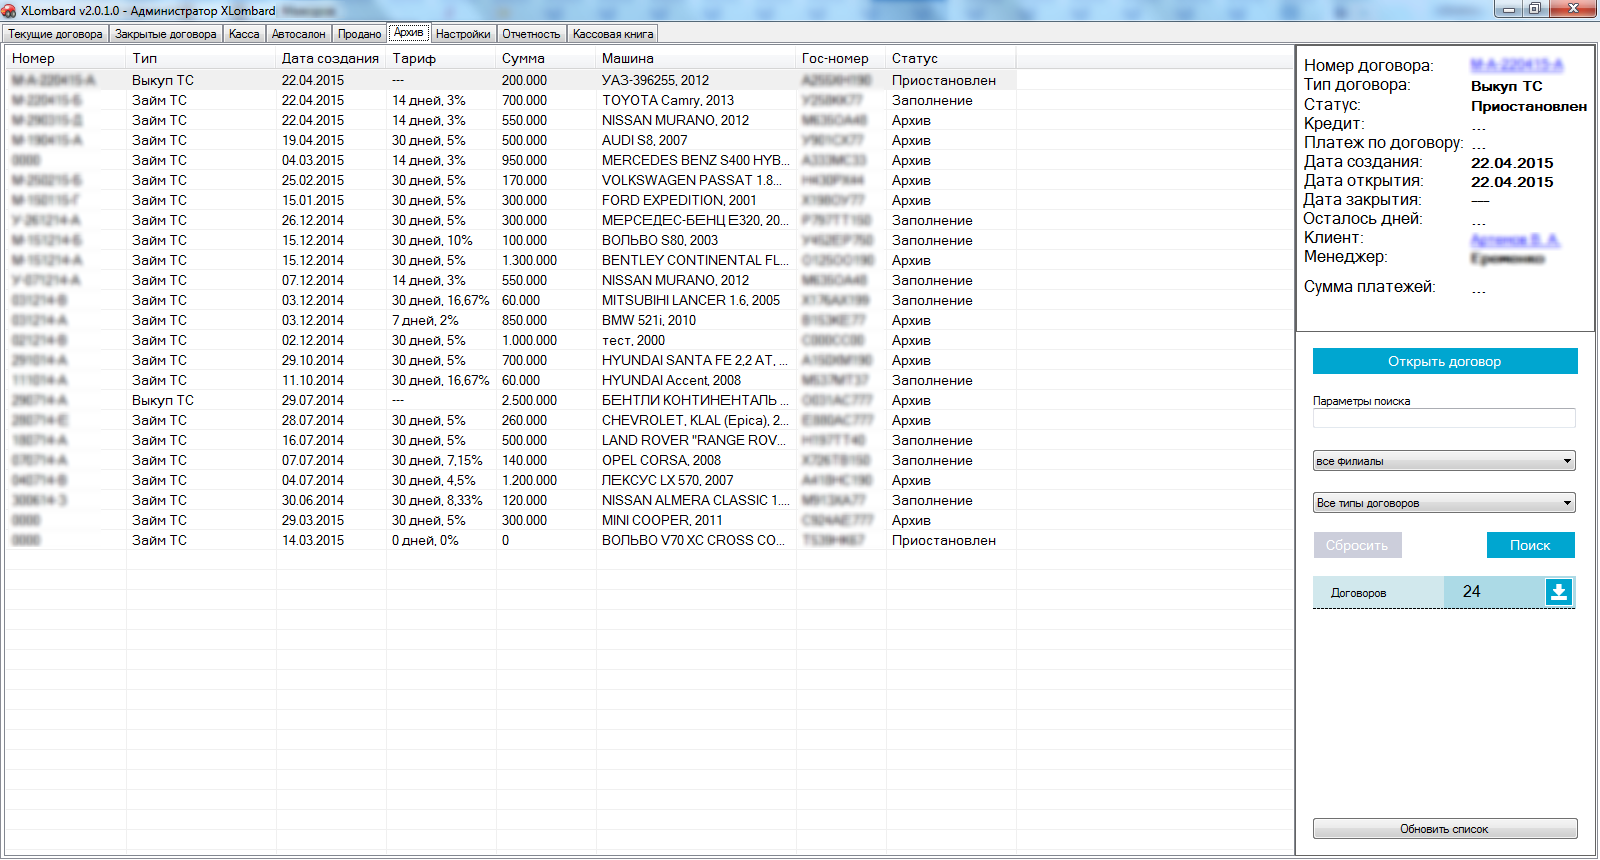Open the Касса tab
The height and width of the screenshot is (860, 1600).
pyautogui.click(x=244, y=34)
